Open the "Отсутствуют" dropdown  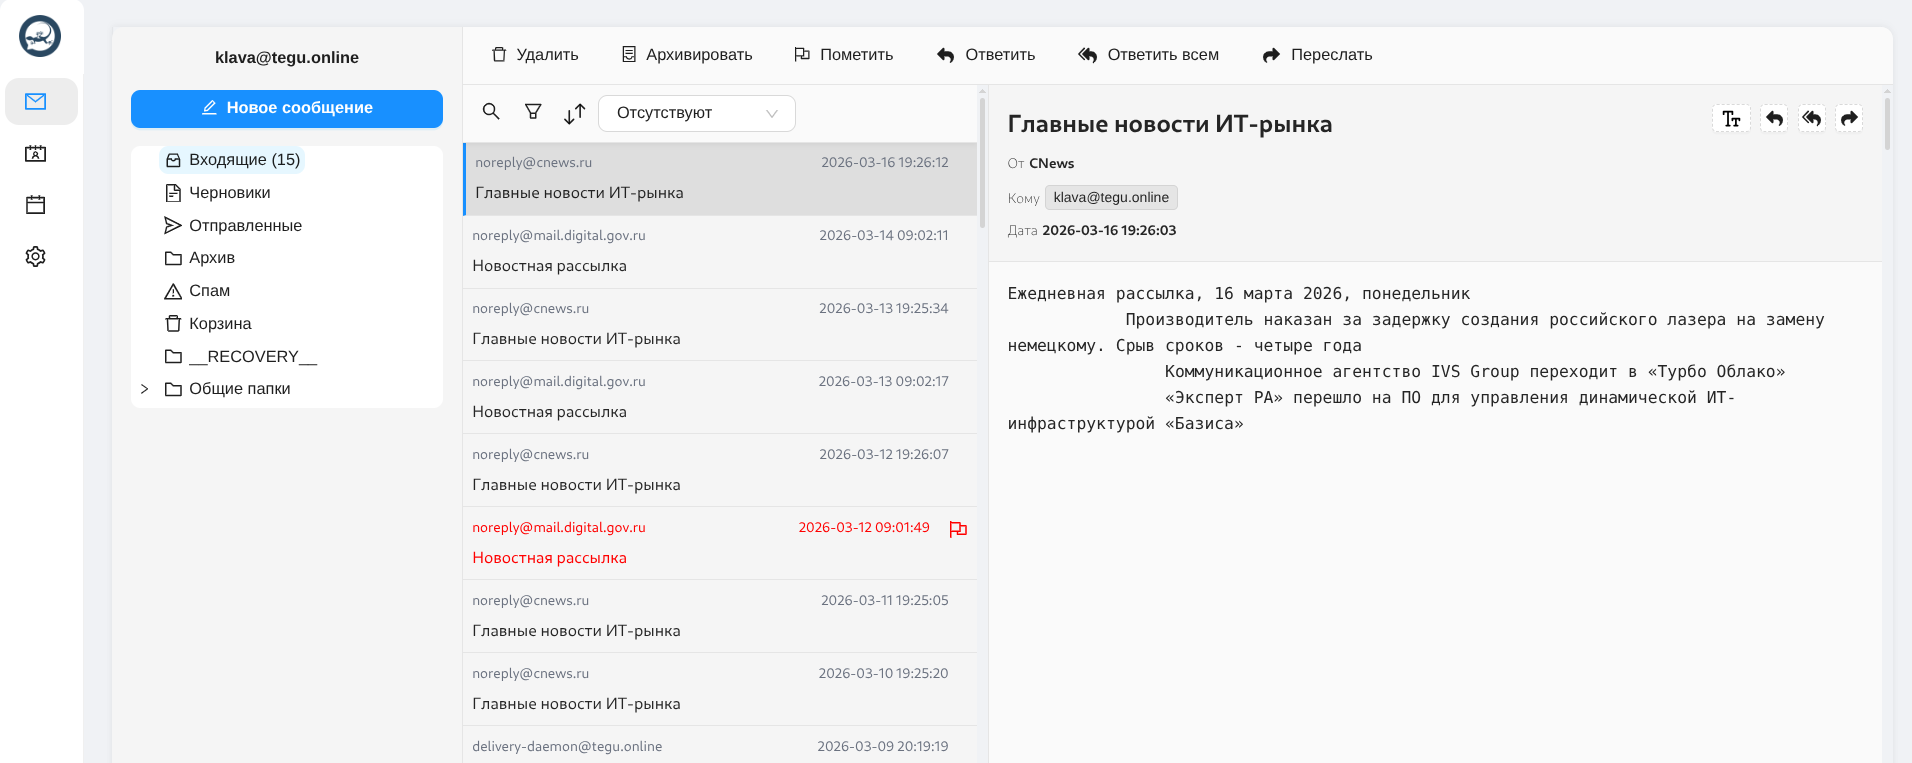point(696,113)
